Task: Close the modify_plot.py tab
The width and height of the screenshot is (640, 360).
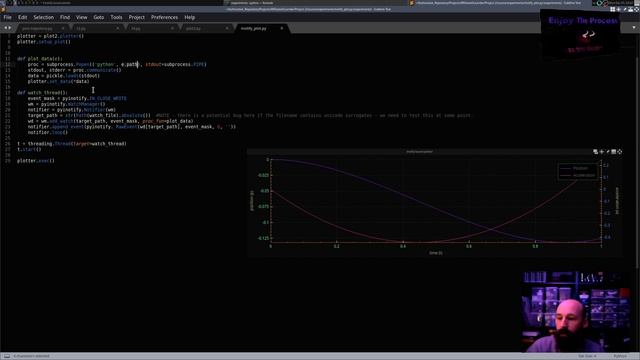Action: click(282, 29)
